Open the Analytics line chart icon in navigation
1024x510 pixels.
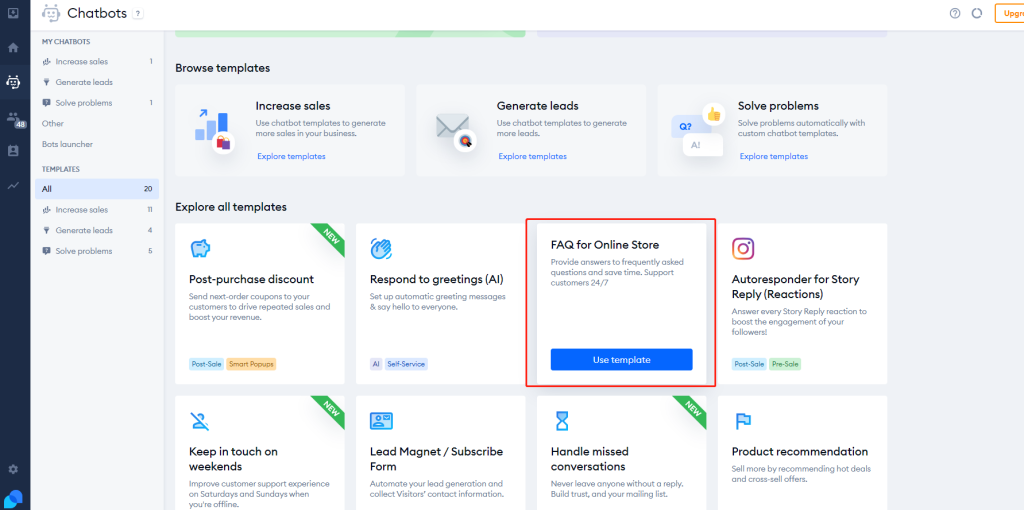[13, 185]
